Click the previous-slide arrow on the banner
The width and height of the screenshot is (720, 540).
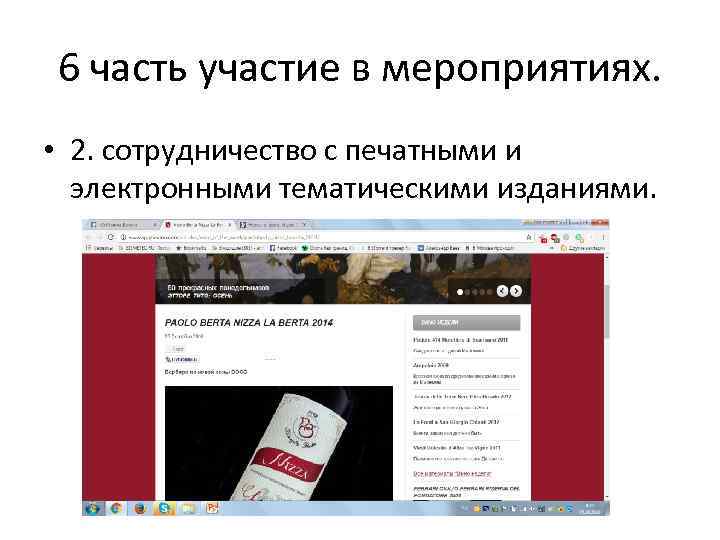click(502, 291)
